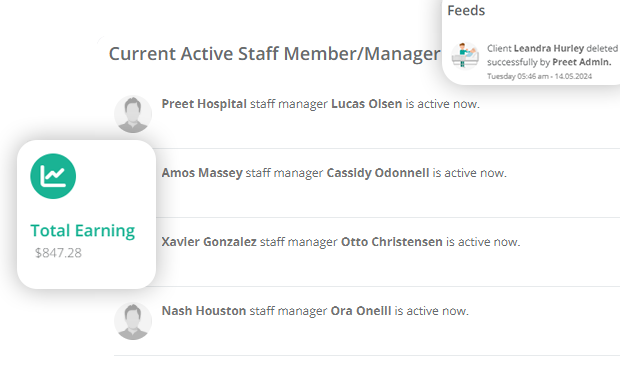Click Lucas Olsen's avatar placeholder

(x=133, y=114)
